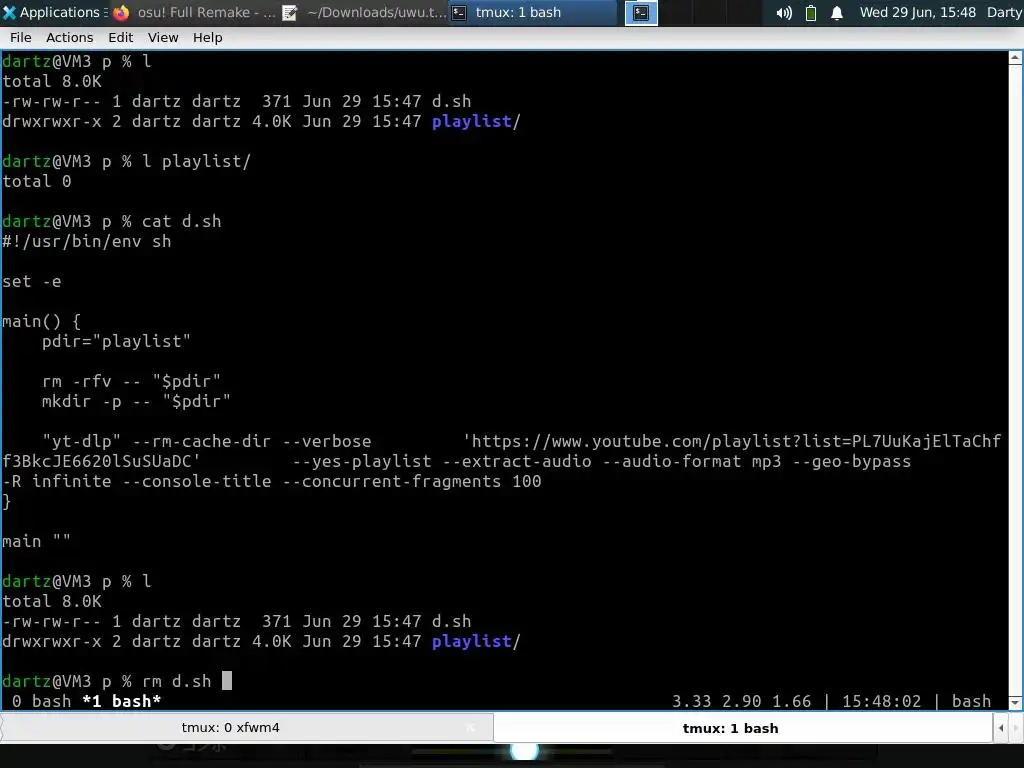Click the '"yt-dlp"' command text
1024x768 pixels.
pyautogui.click(x=82, y=441)
